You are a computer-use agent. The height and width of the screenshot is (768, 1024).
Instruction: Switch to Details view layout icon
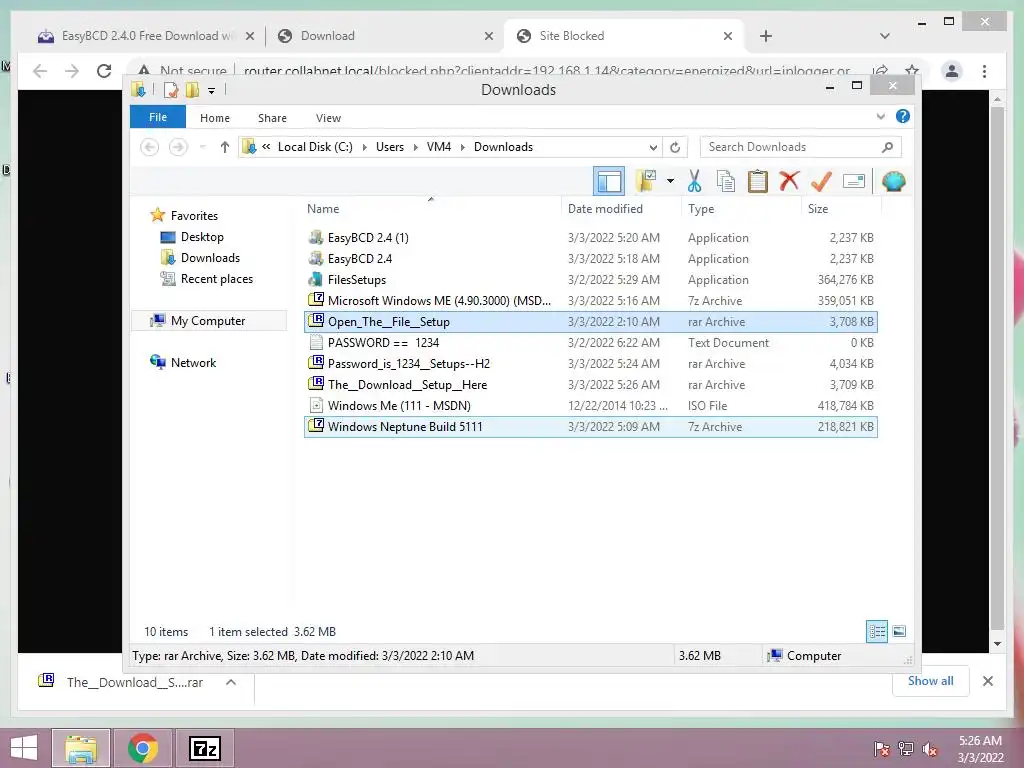(876, 631)
